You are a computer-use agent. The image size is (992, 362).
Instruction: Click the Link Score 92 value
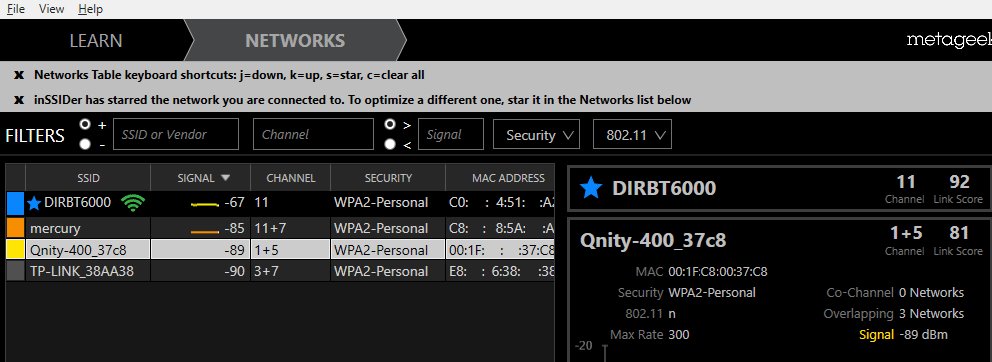(x=959, y=182)
